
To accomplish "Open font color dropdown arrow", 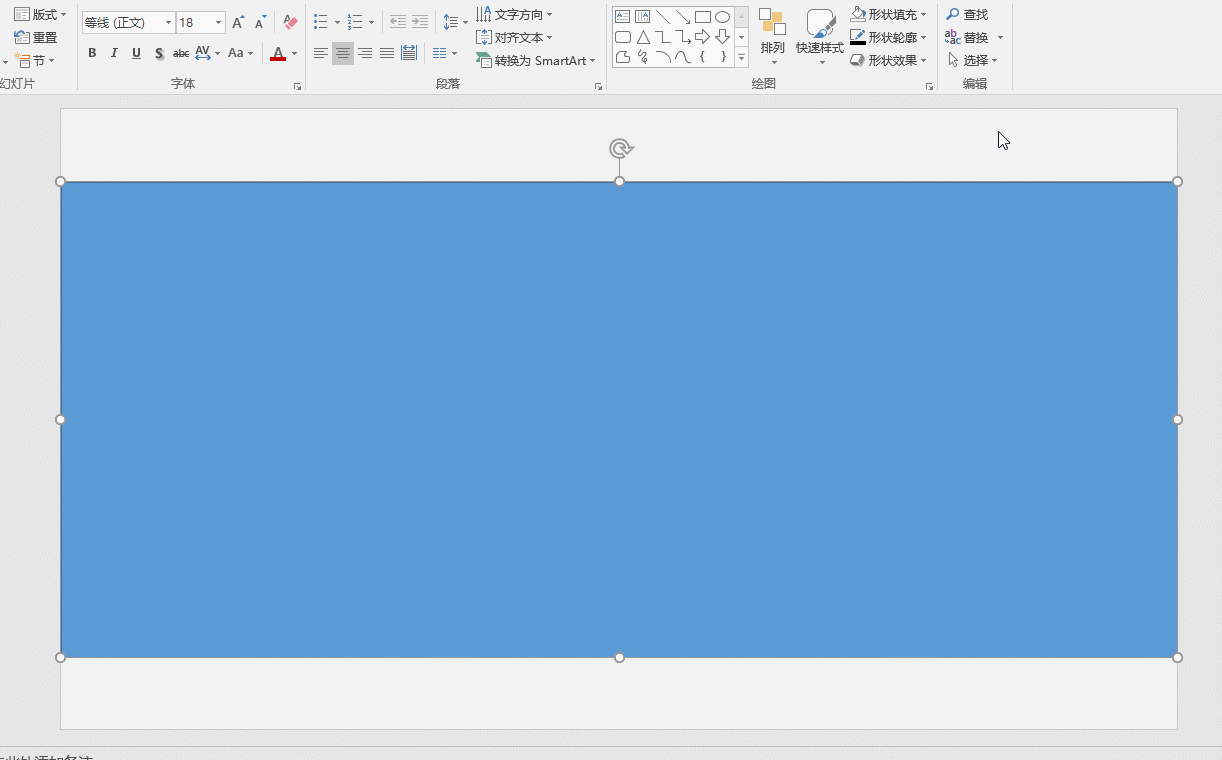I will [295, 53].
